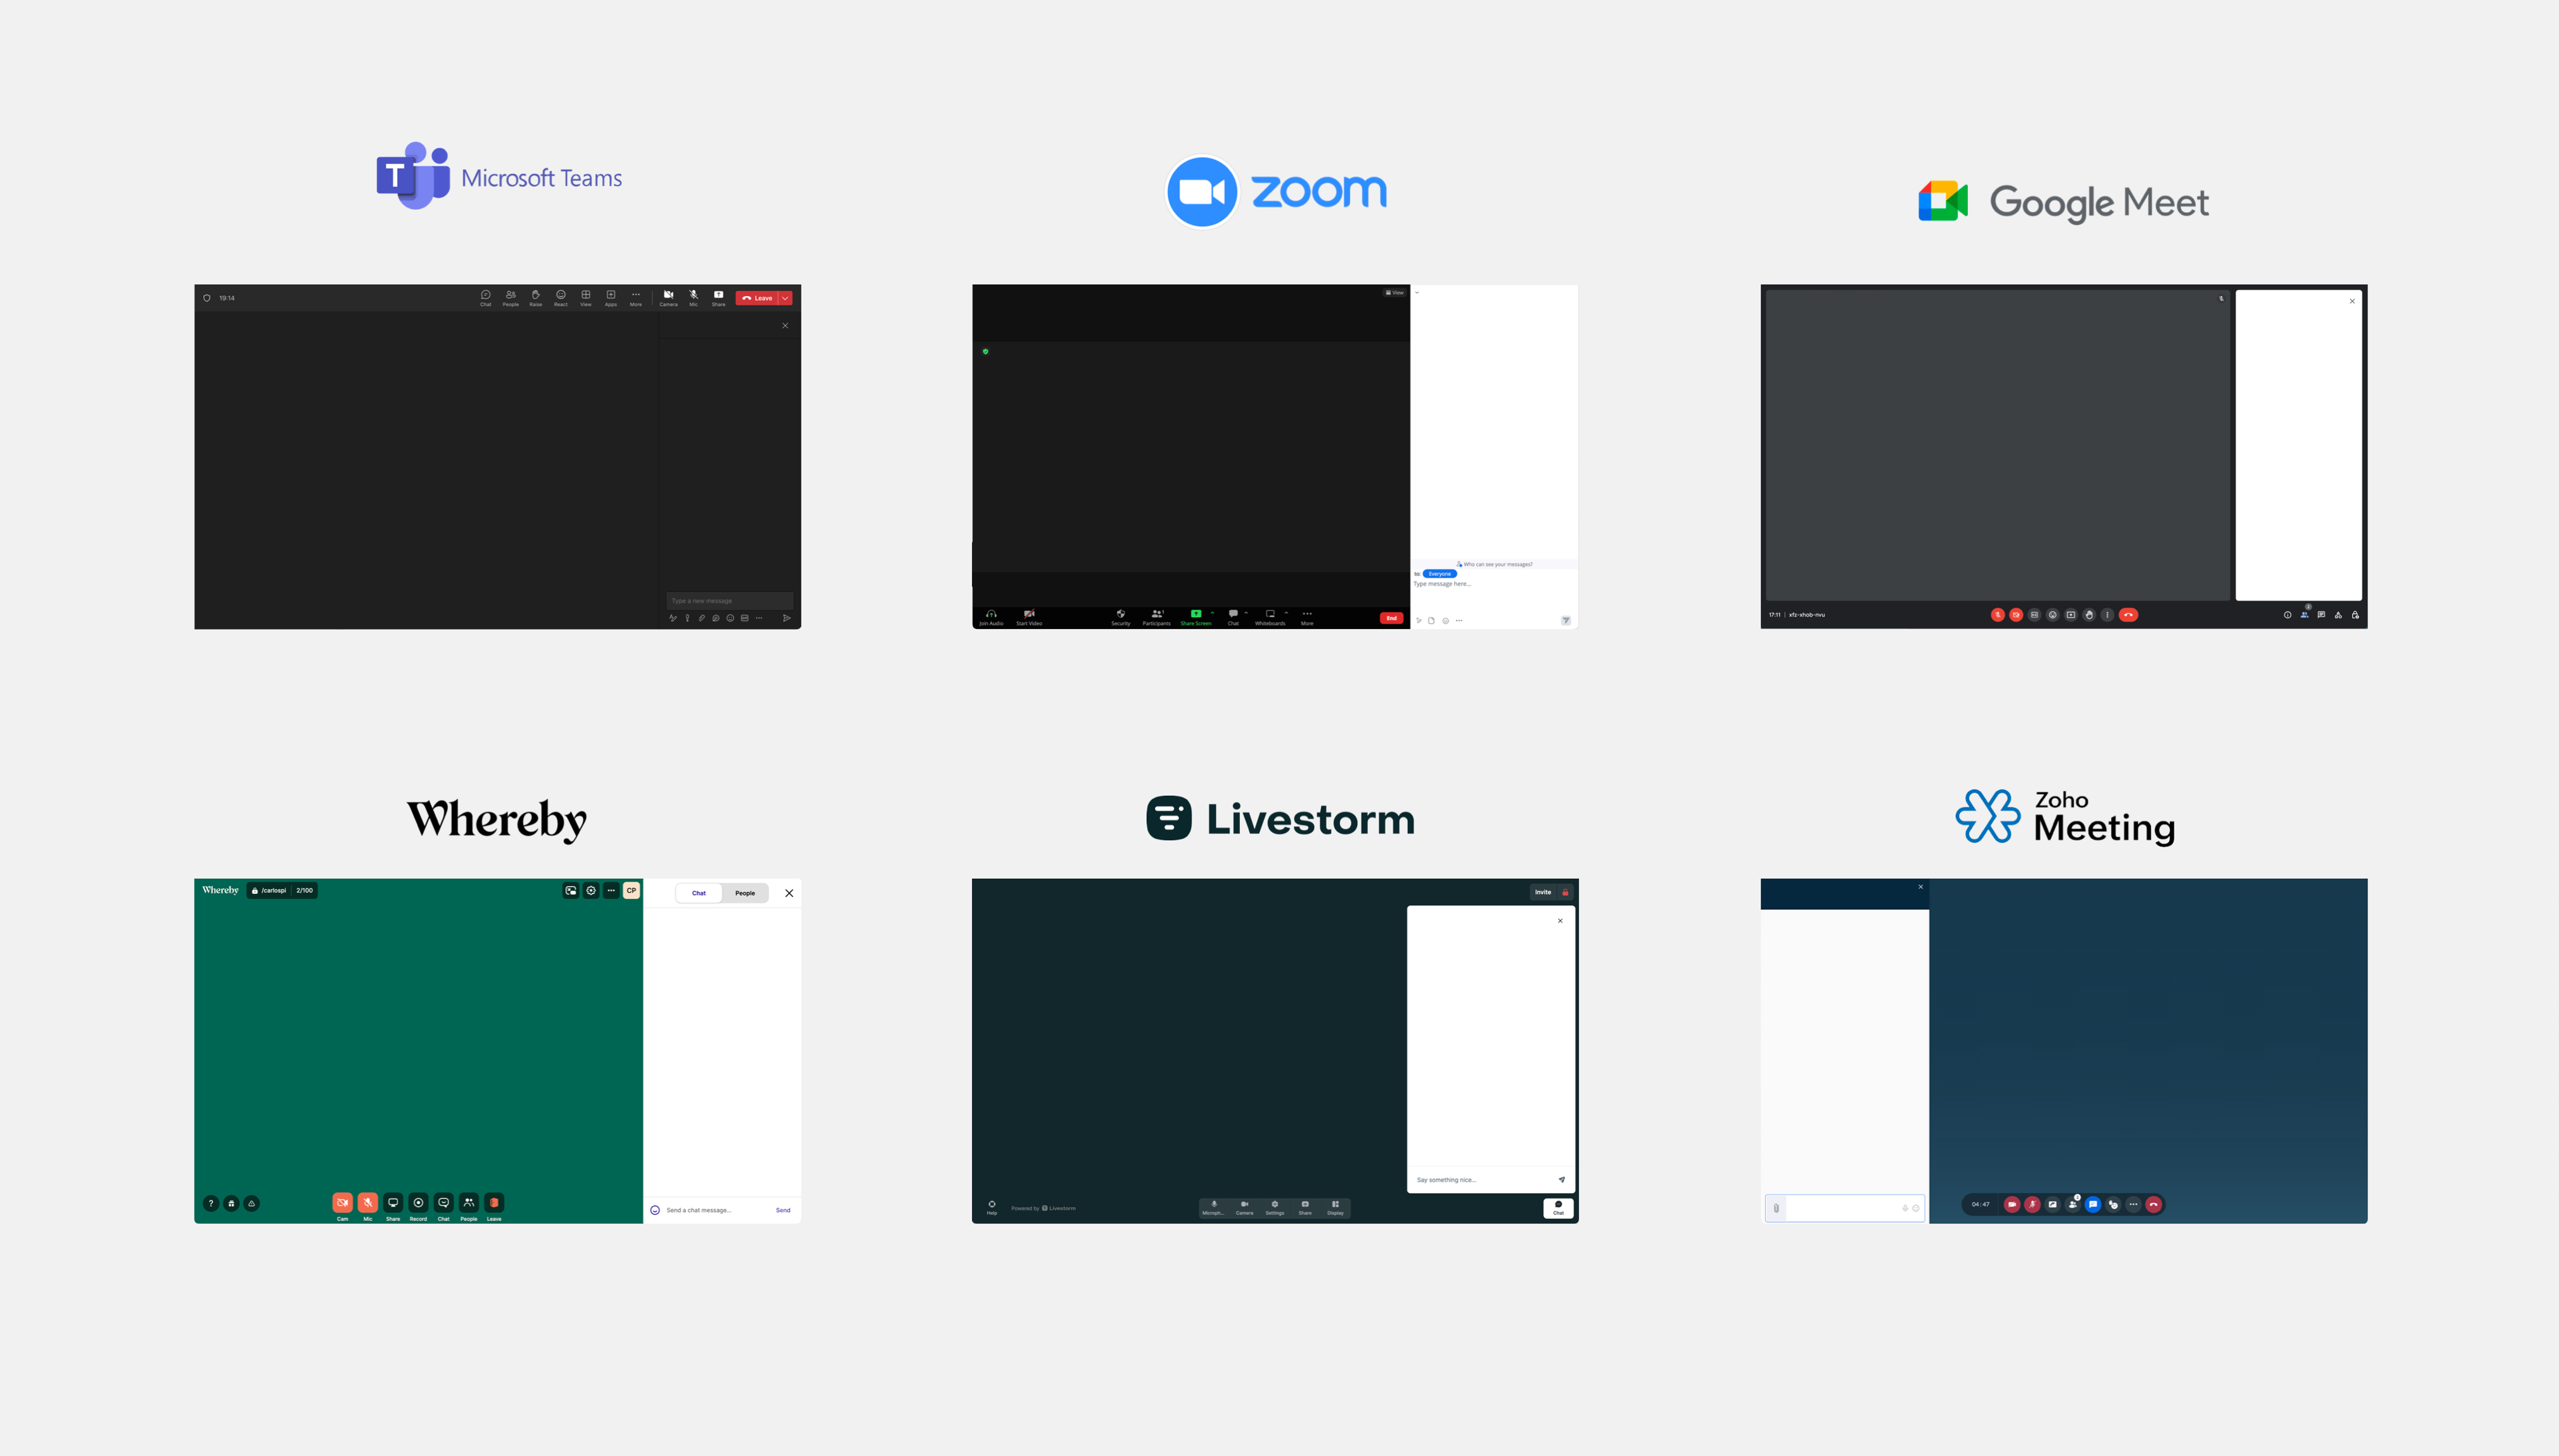Open Apps in the Teams meeting toolbar

coord(610,297)
